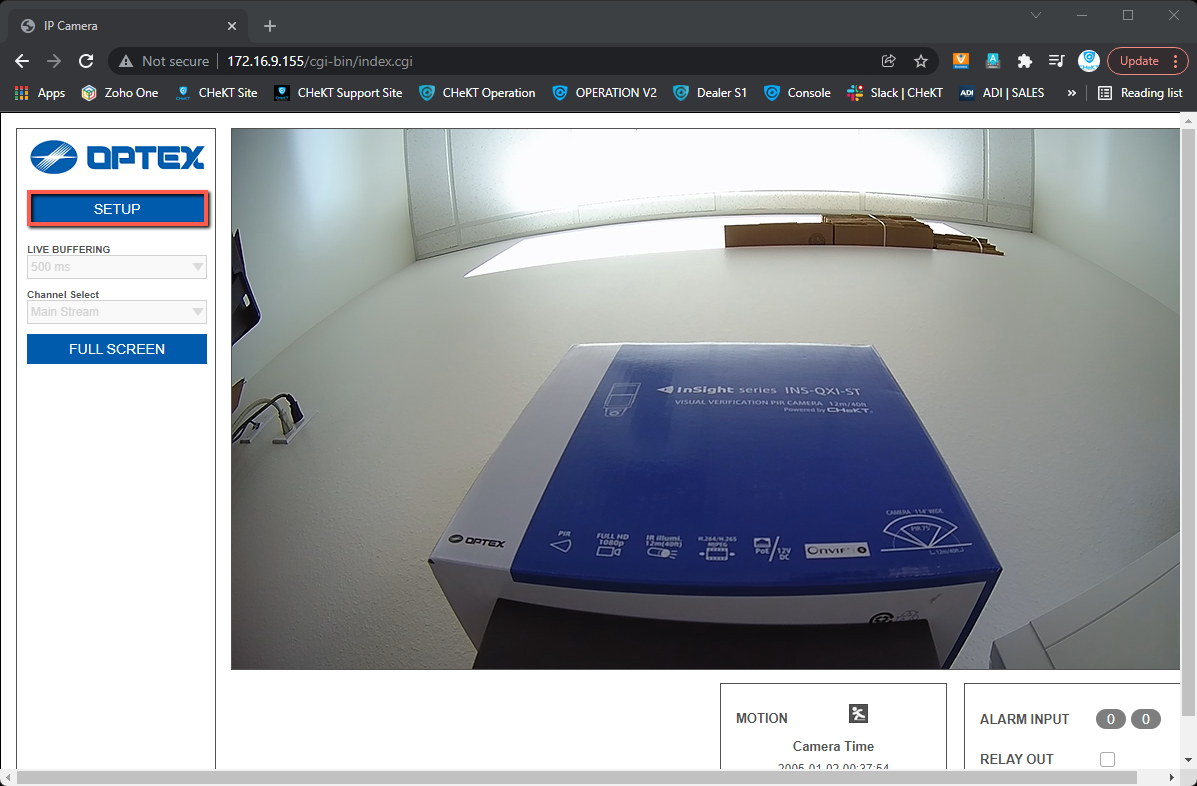
Task: Click the Update button in Chrome toolbar
Action: (x=1139, y=61)
